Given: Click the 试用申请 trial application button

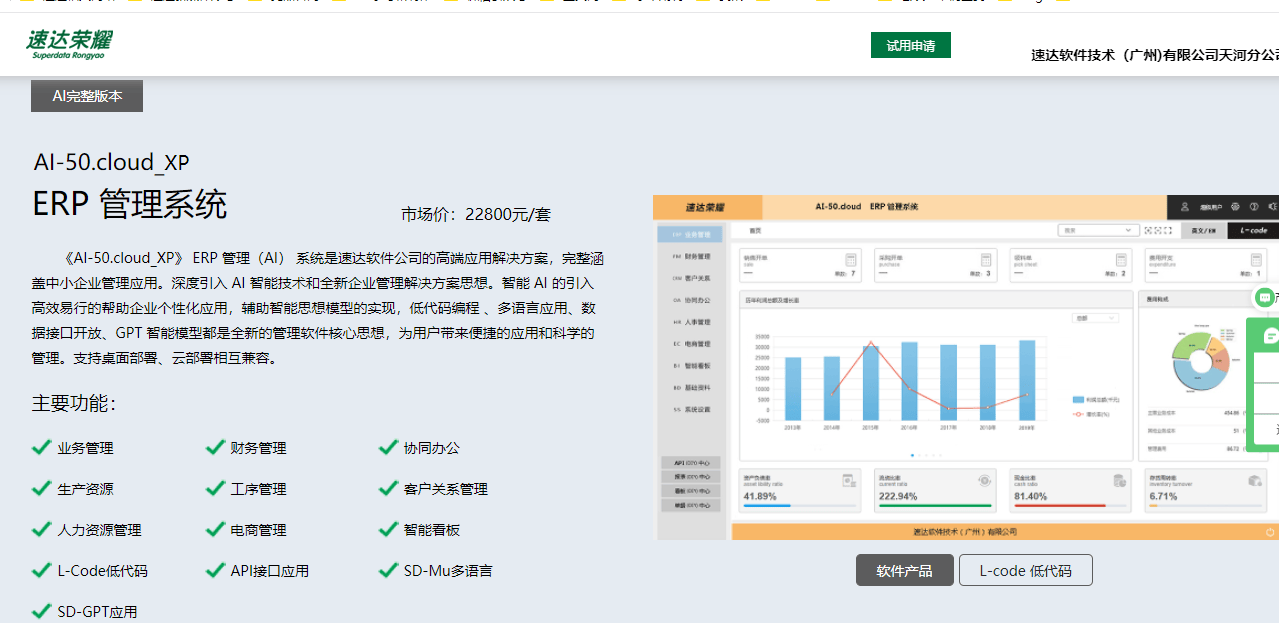Looking at the screenshot, I should click(x=910, y=45).
